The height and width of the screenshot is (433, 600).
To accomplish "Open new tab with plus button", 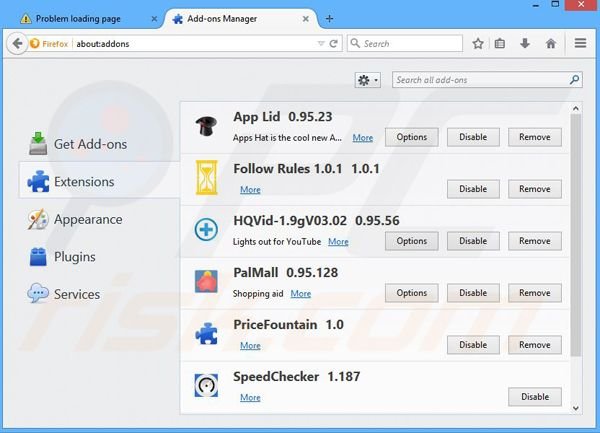I will (329, 18).
